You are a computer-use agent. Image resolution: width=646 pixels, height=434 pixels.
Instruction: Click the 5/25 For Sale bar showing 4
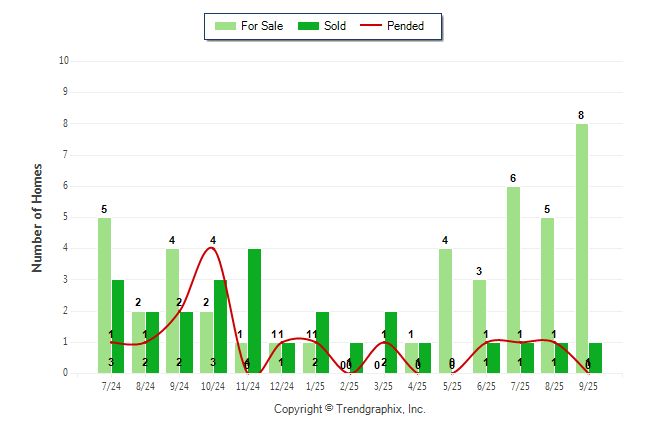click(x=445, y=310)
